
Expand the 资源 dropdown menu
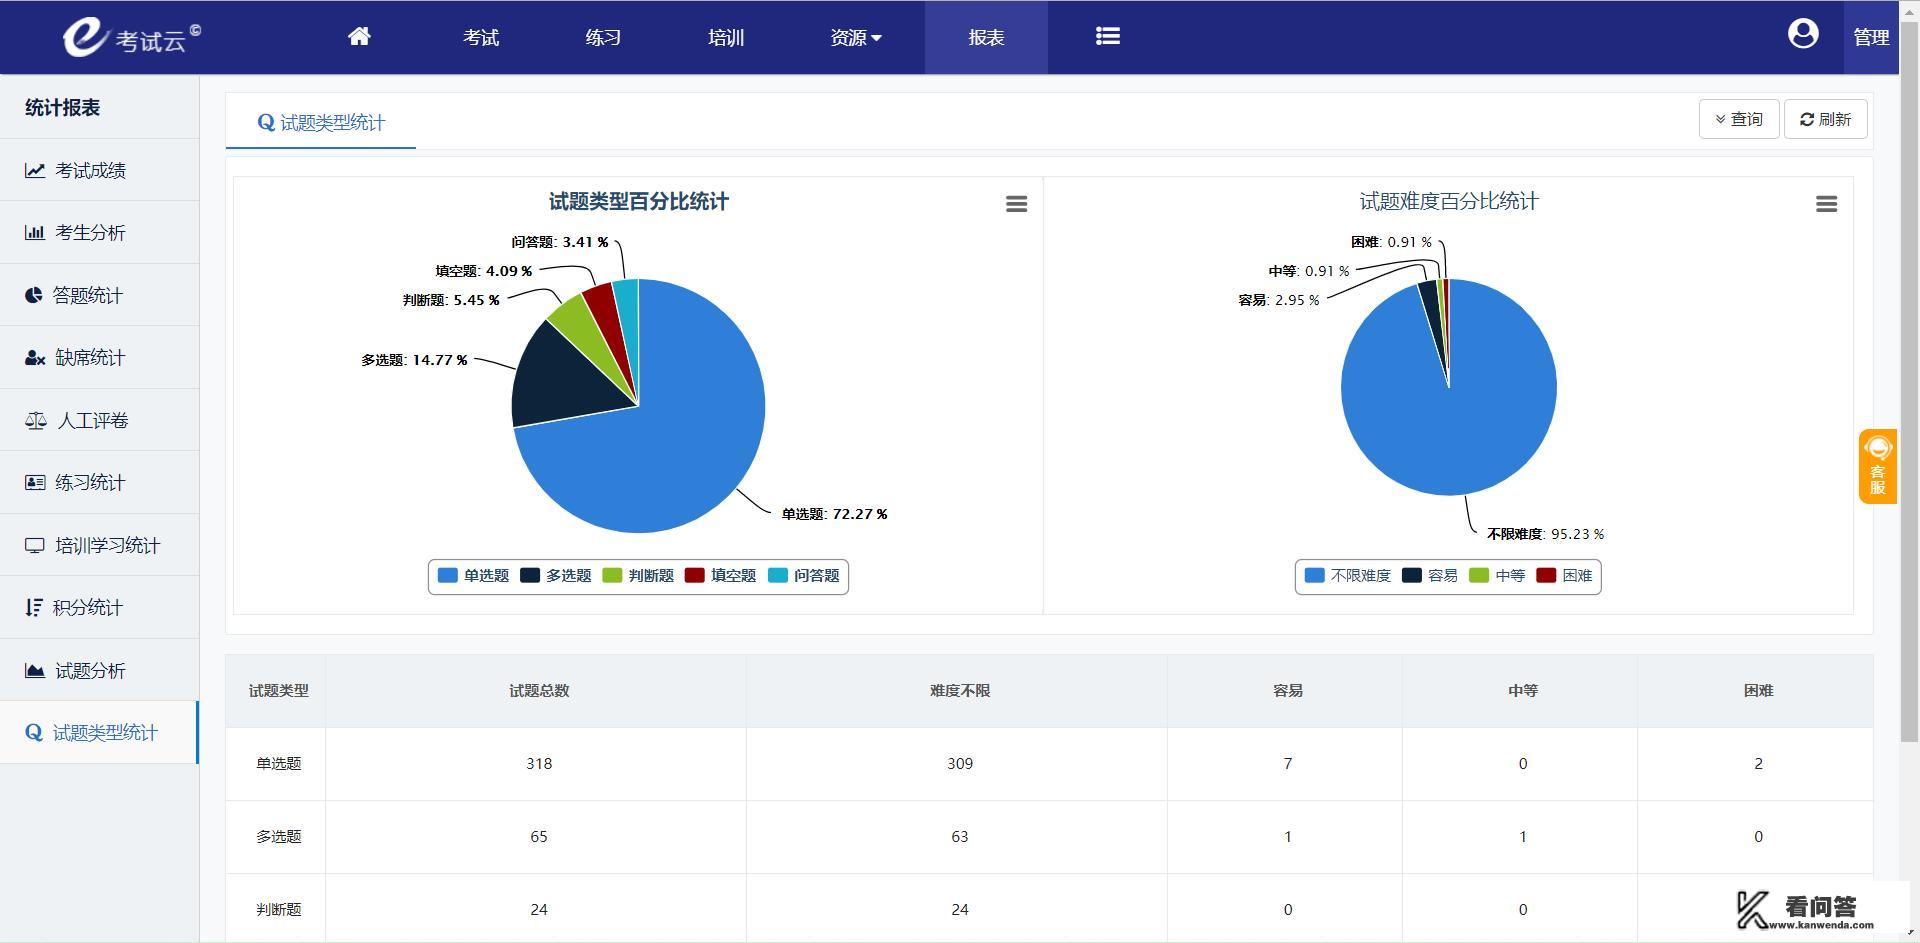[x=856, y=37]
